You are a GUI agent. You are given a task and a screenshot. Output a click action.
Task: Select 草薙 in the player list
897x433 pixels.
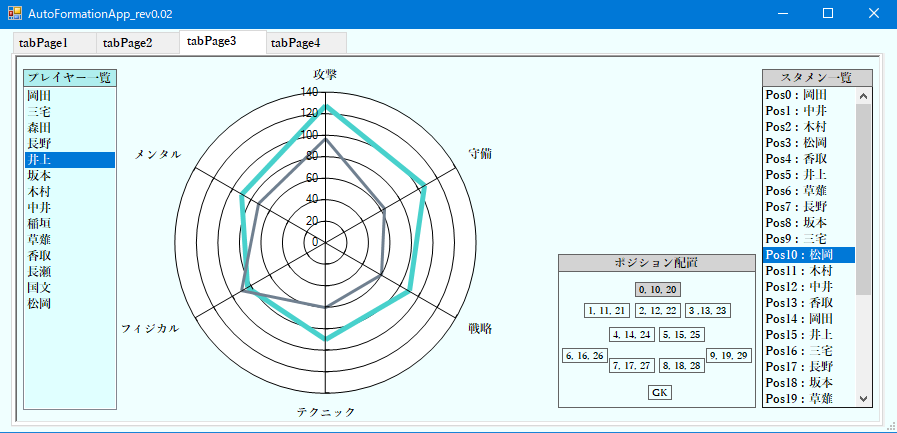pos(69,240)
